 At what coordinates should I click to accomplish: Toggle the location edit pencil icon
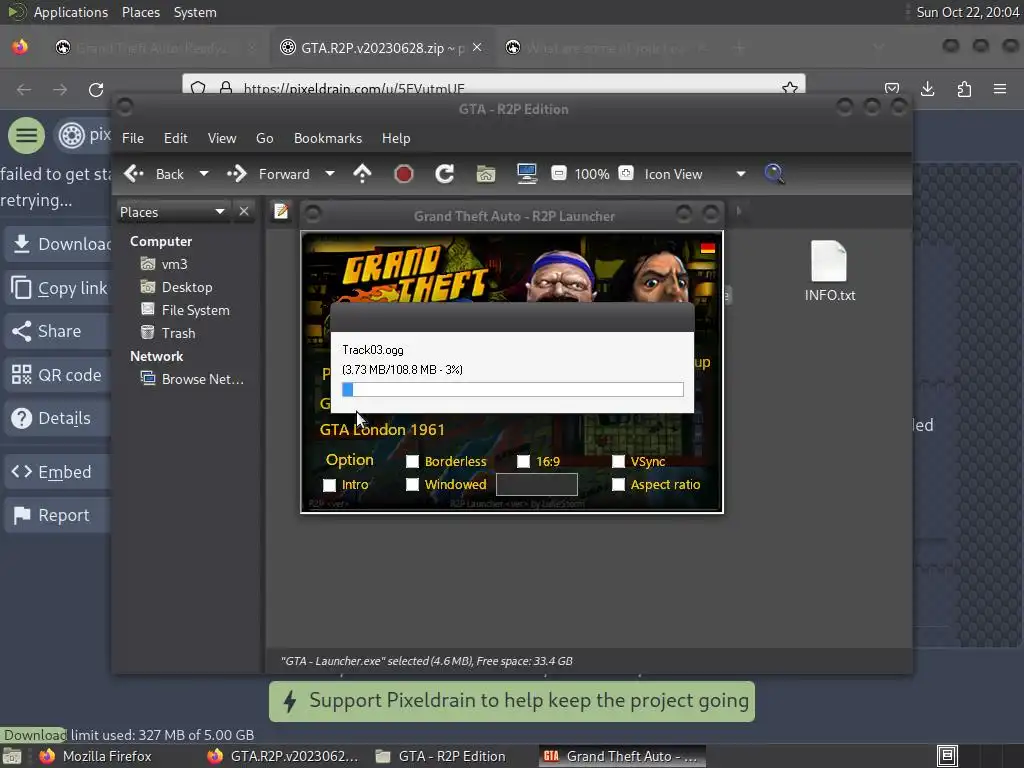[281, 211]
